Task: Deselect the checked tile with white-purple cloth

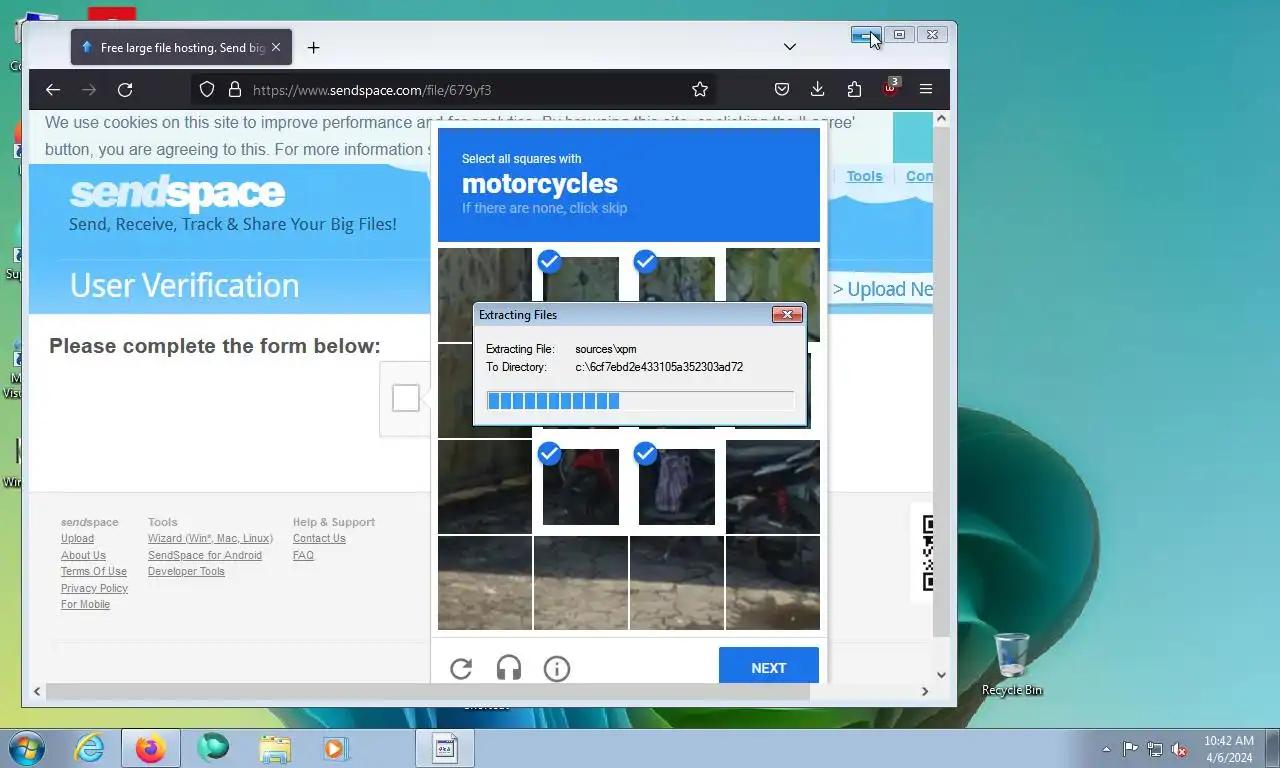Action: pos(677,487)
